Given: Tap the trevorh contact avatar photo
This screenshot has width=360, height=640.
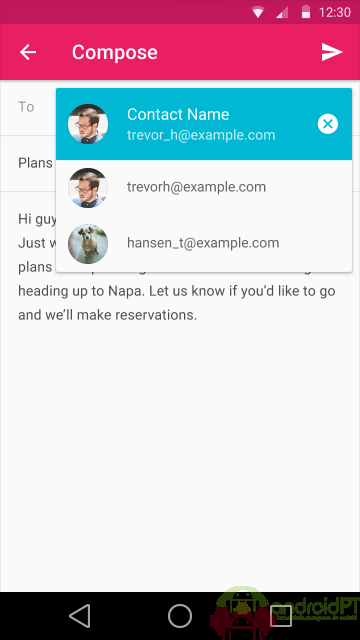Looking at the screenshot, I should (88, 188).
